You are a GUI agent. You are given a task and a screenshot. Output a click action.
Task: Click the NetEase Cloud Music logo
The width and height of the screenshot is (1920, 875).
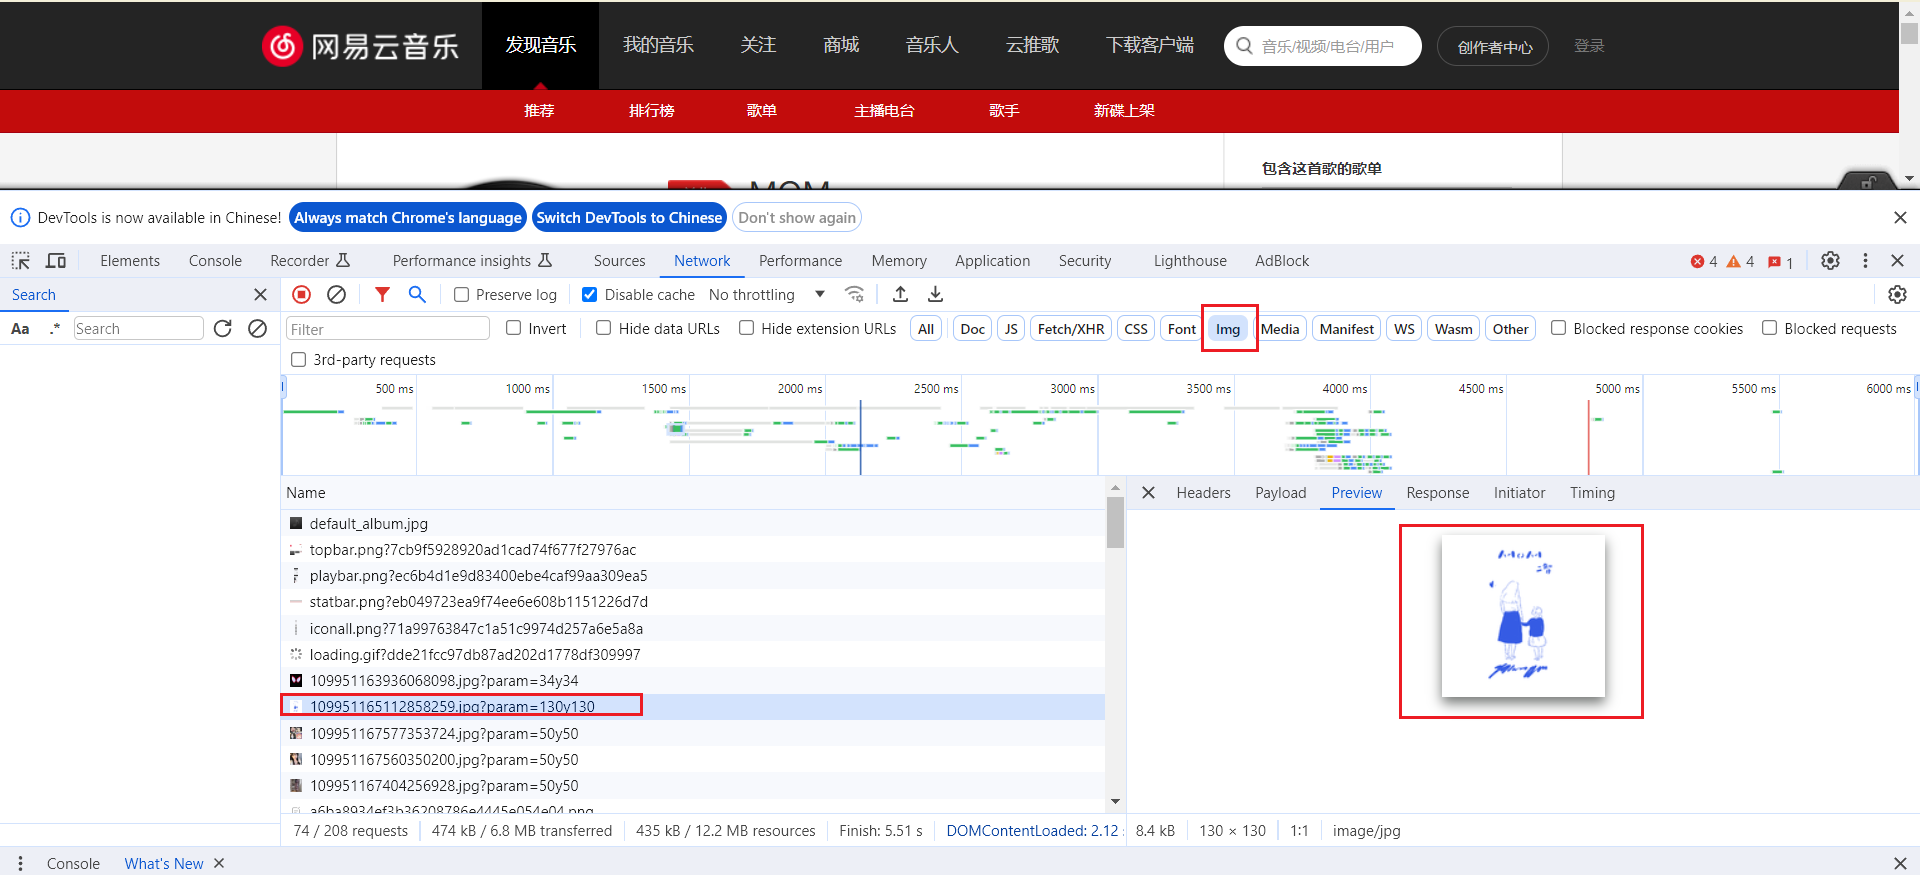point(361,45)
